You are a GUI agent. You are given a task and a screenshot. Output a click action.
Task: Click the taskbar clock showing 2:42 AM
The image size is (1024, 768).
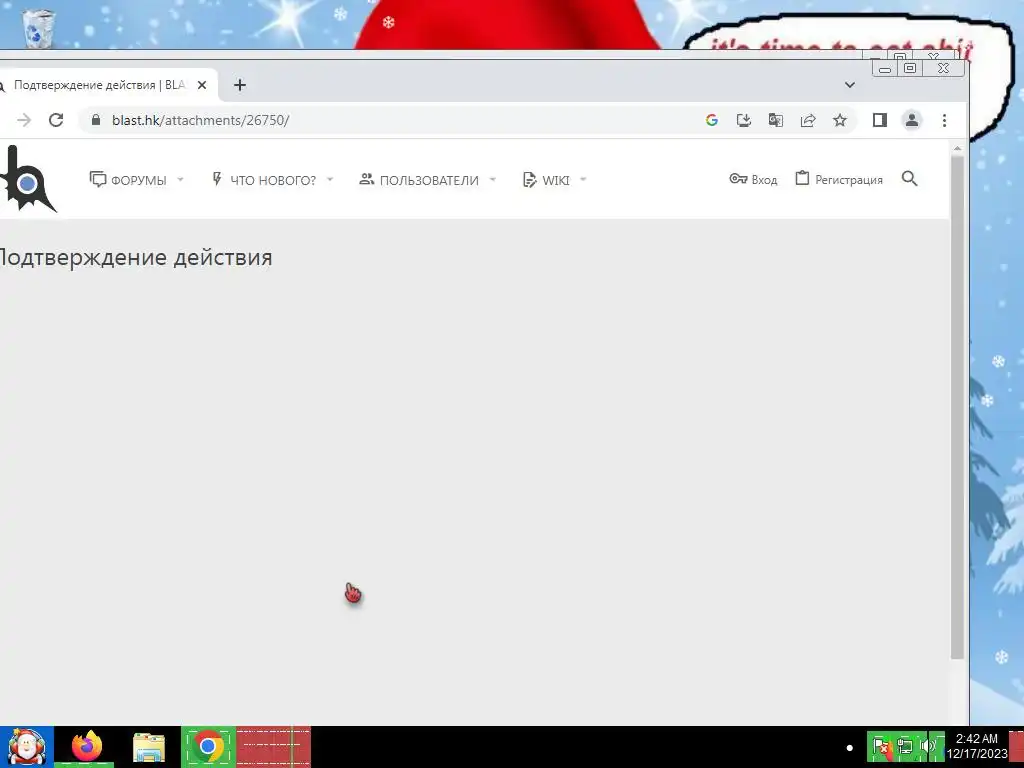977,746
